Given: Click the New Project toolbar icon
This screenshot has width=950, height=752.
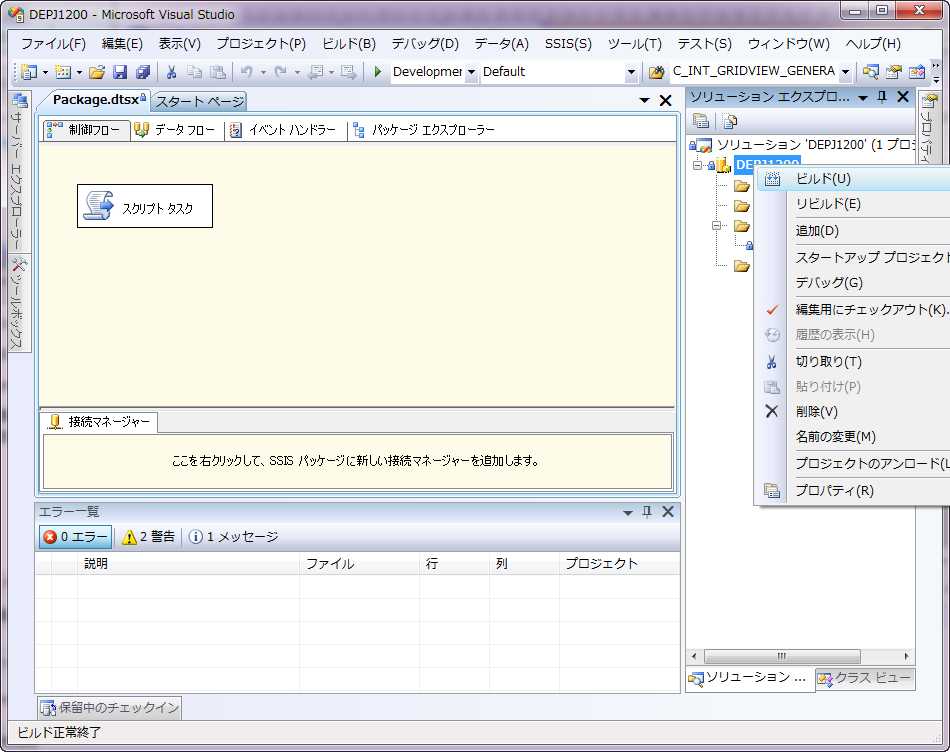Looking at the screenshot, I should click(x=28, y=72).
